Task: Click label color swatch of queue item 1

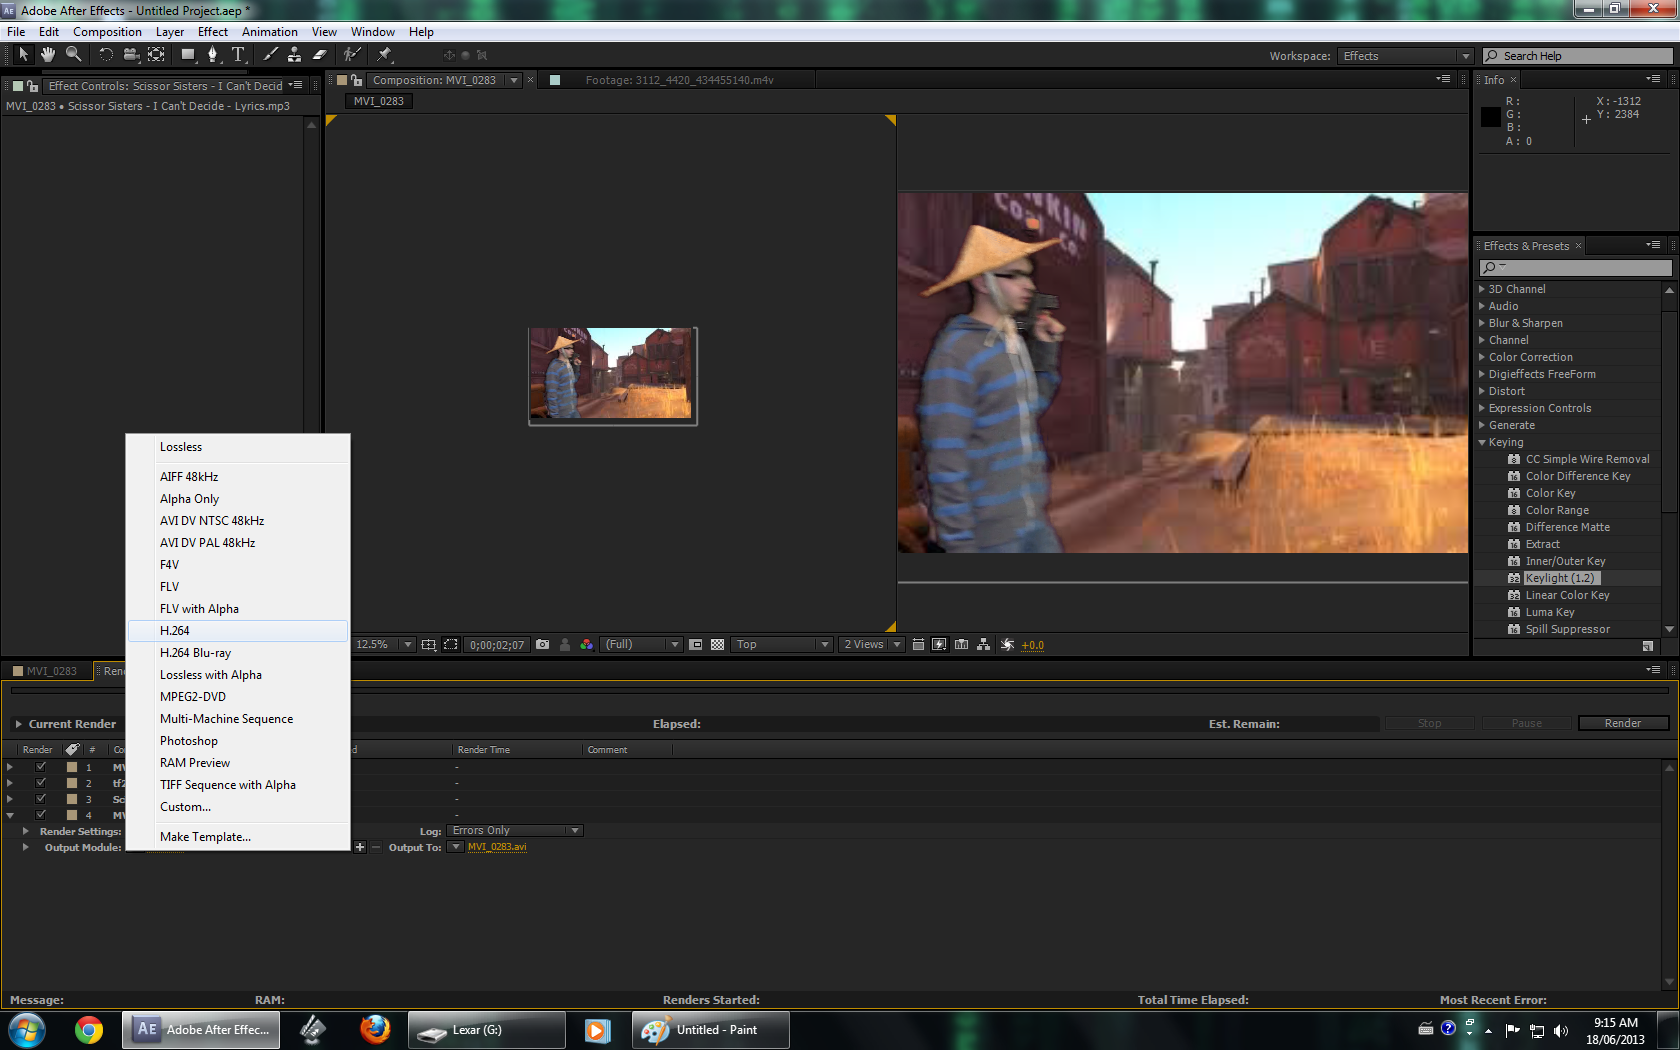Action: click(72, 767)
